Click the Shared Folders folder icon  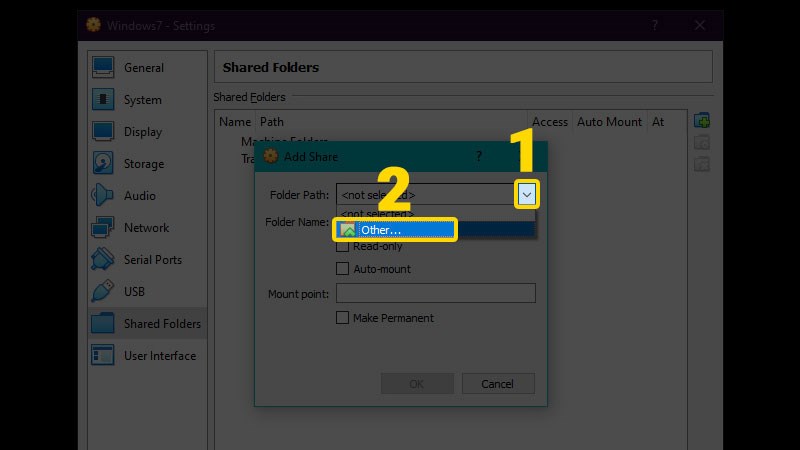(x=103, y=323)
